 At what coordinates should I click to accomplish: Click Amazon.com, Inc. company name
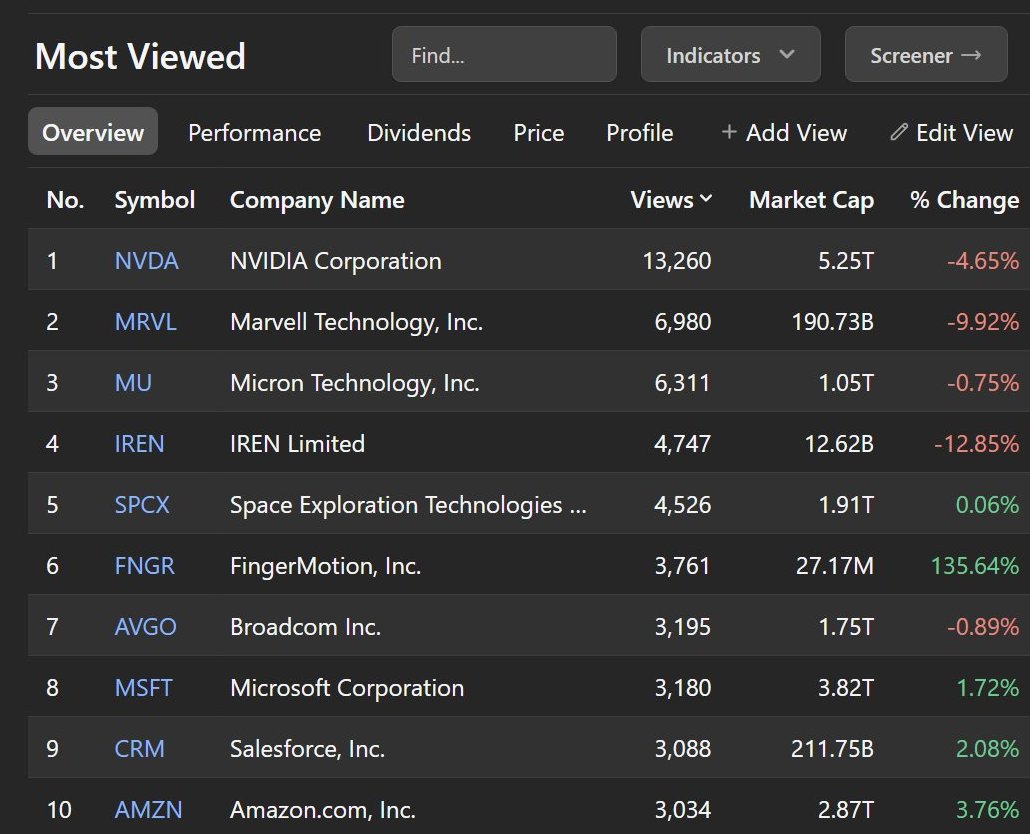[323, 810]
